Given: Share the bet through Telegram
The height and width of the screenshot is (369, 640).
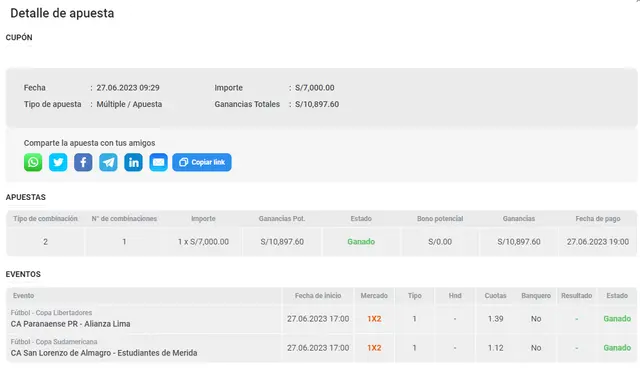Looking at the screenshot, I should tap(108, 162).
